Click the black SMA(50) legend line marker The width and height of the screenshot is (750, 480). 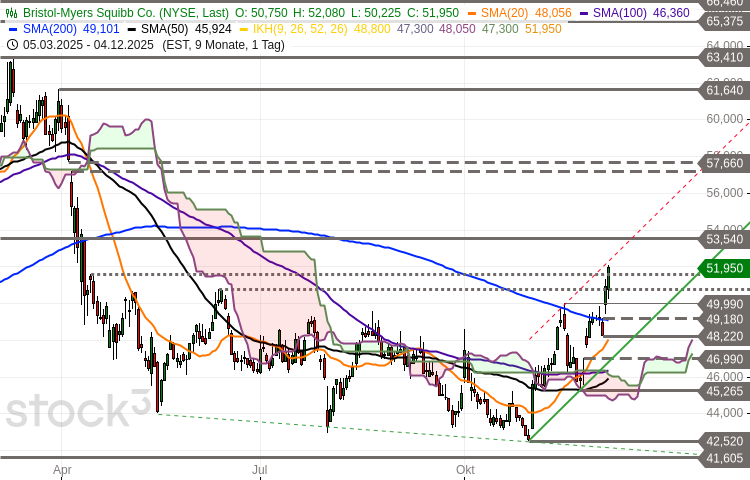click(x=130, y=29)
